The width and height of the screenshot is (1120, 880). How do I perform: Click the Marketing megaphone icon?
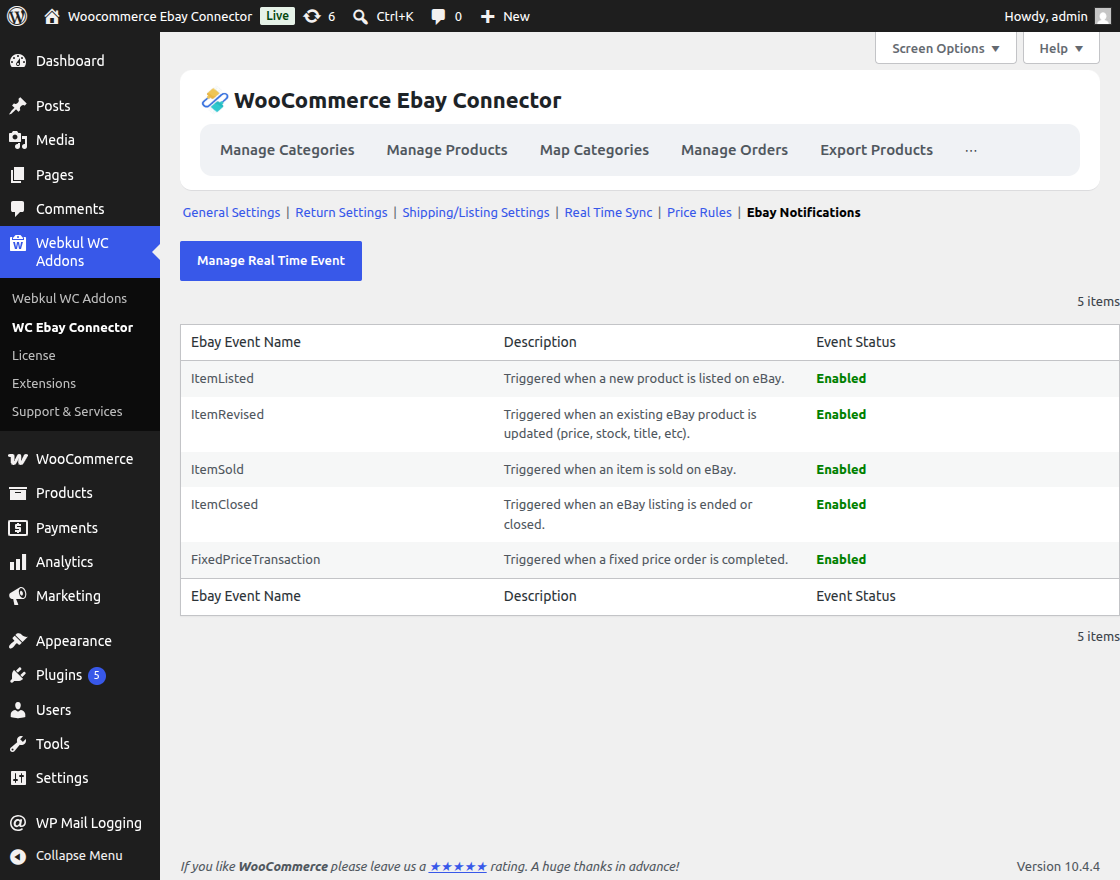(x=18, y=596)
